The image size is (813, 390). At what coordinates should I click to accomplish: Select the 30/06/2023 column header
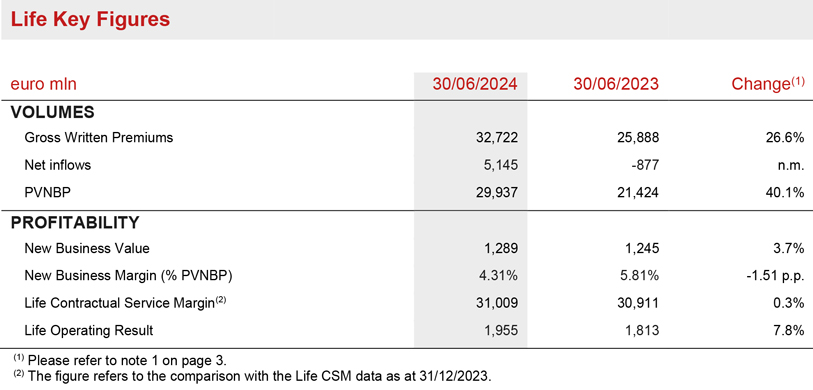616,84
